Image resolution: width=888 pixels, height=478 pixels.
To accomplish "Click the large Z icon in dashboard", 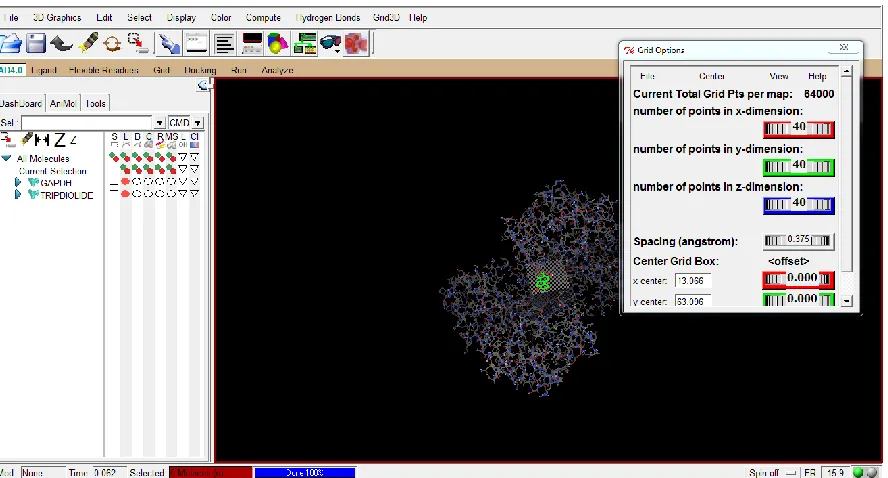I will click(59, 139).
